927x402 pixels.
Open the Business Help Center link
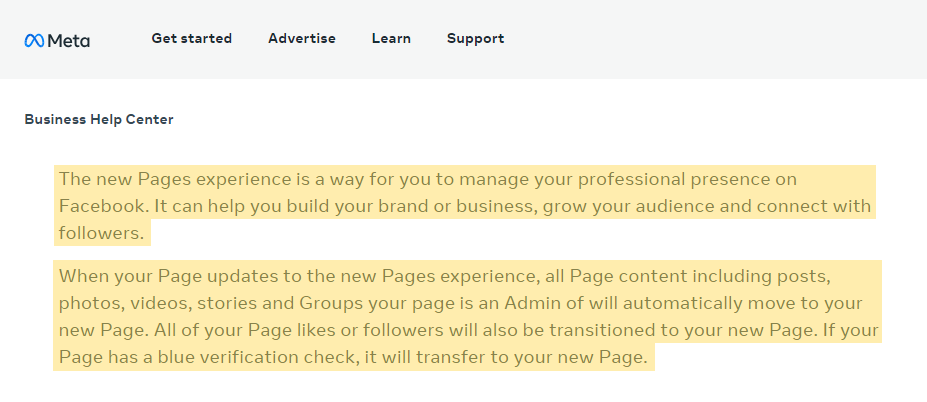99,119
